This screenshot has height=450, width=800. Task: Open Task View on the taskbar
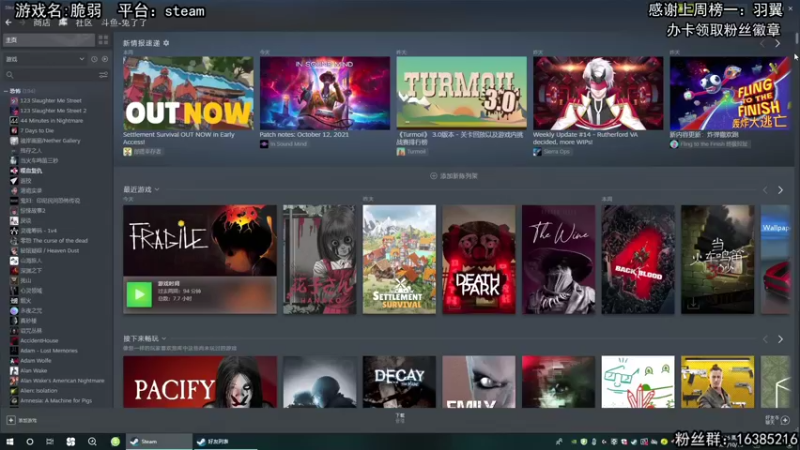[49, 442]
